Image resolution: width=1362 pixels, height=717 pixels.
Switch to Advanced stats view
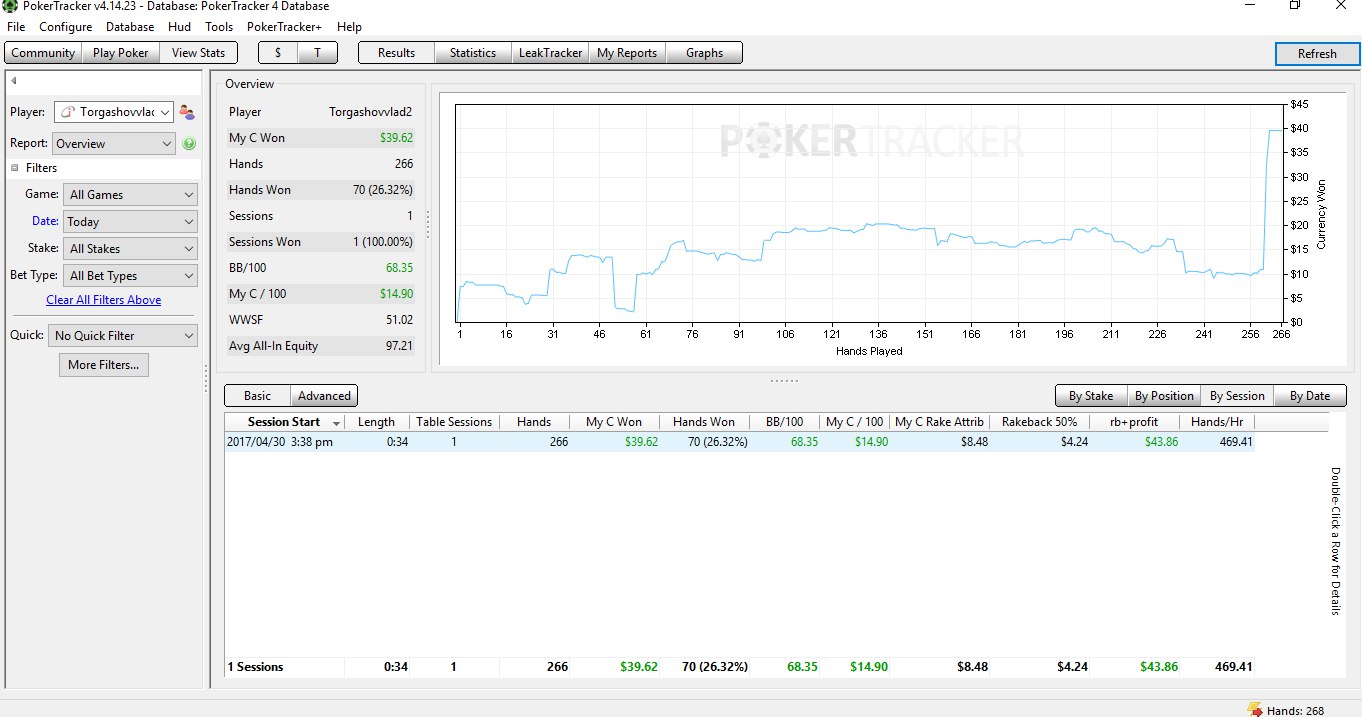click(324, 396)
